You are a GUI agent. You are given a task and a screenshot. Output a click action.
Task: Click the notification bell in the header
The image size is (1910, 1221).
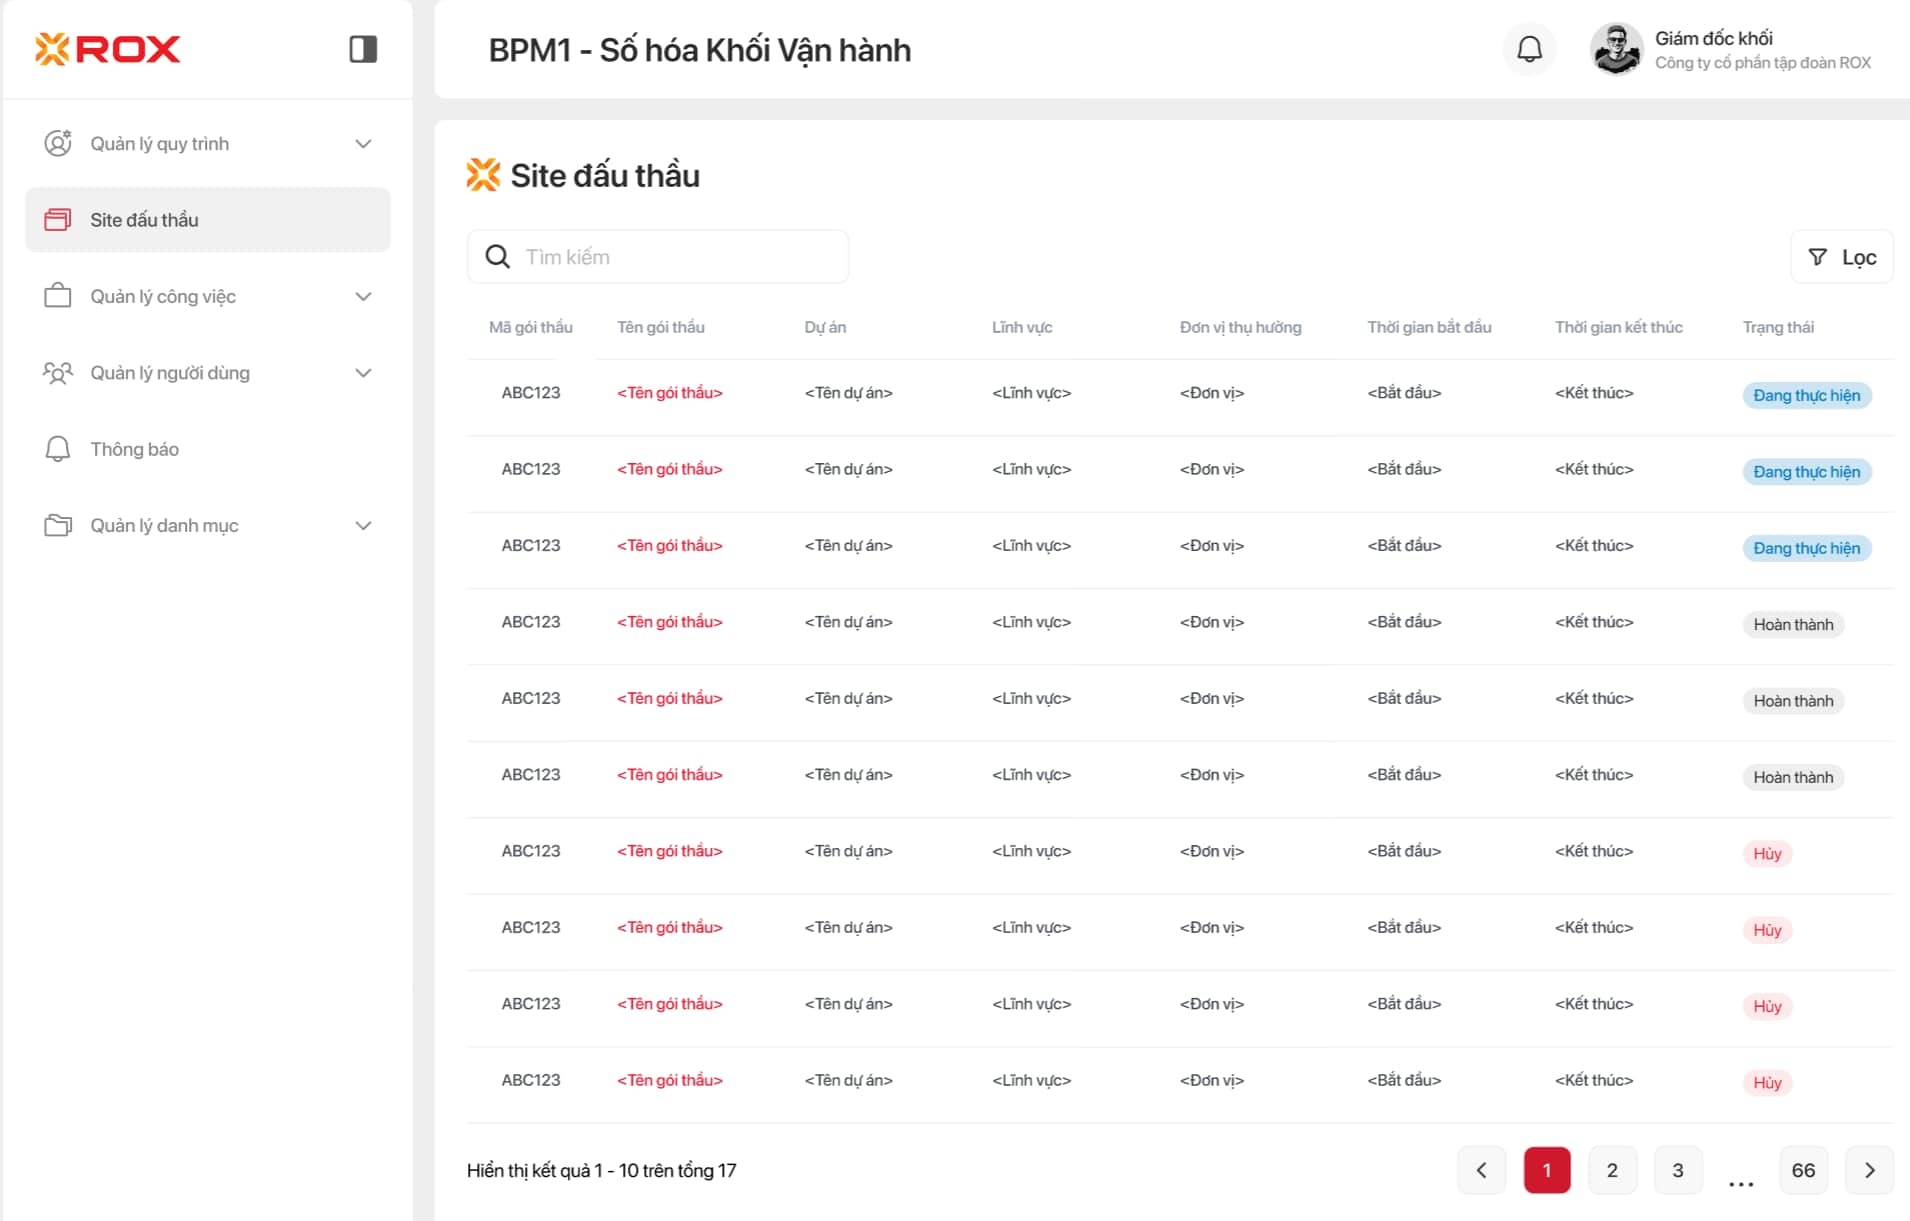(x=1529, y=49)
